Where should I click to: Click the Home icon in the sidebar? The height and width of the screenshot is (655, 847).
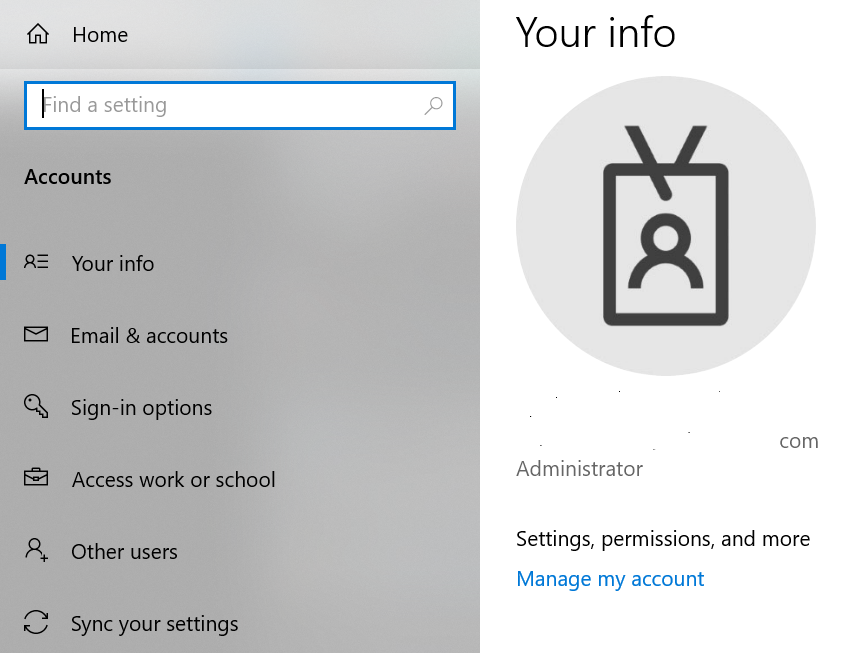(40, 33)
